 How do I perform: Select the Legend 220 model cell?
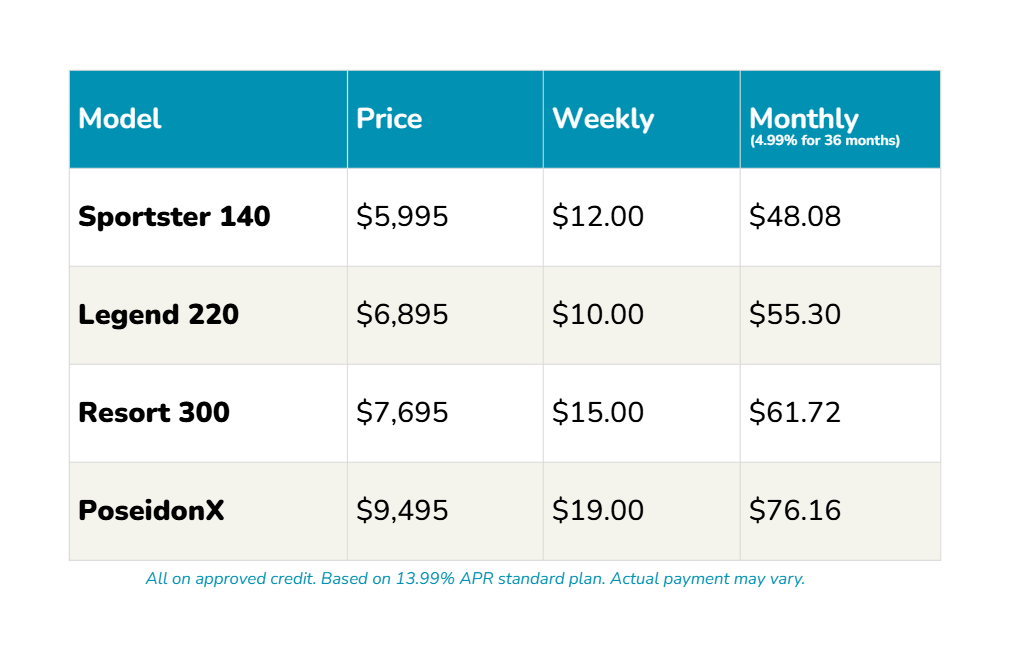click(x=158, y=315)
